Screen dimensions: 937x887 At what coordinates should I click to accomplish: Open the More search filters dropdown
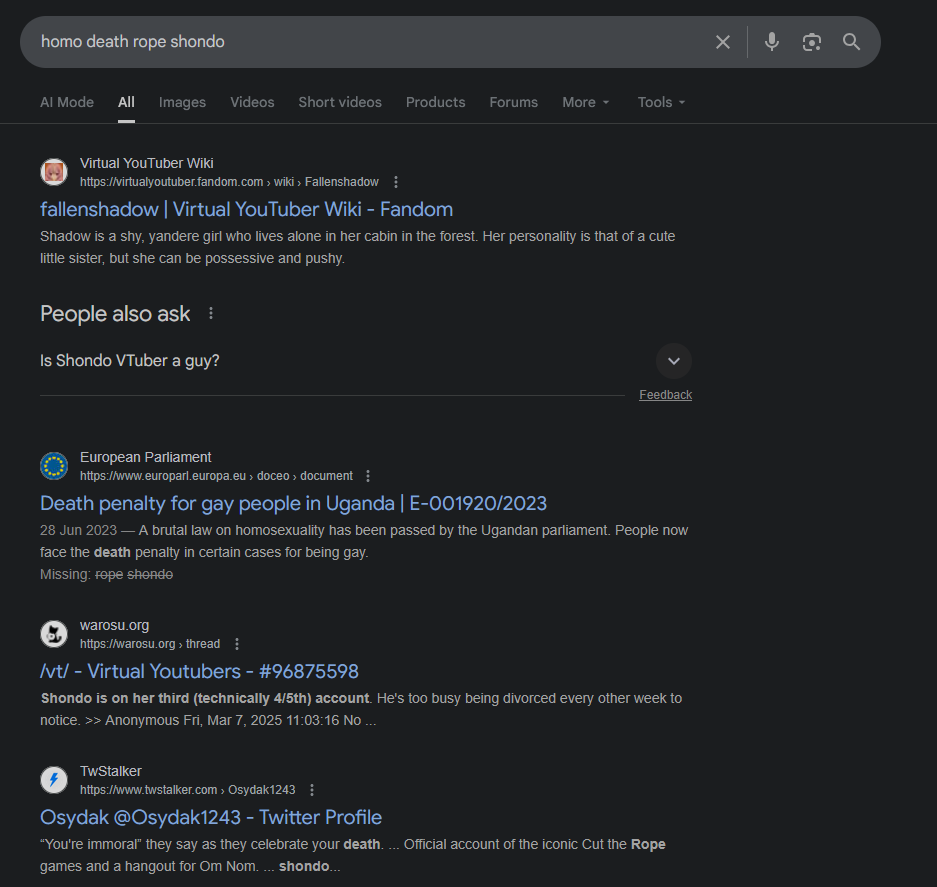[585, 102]
